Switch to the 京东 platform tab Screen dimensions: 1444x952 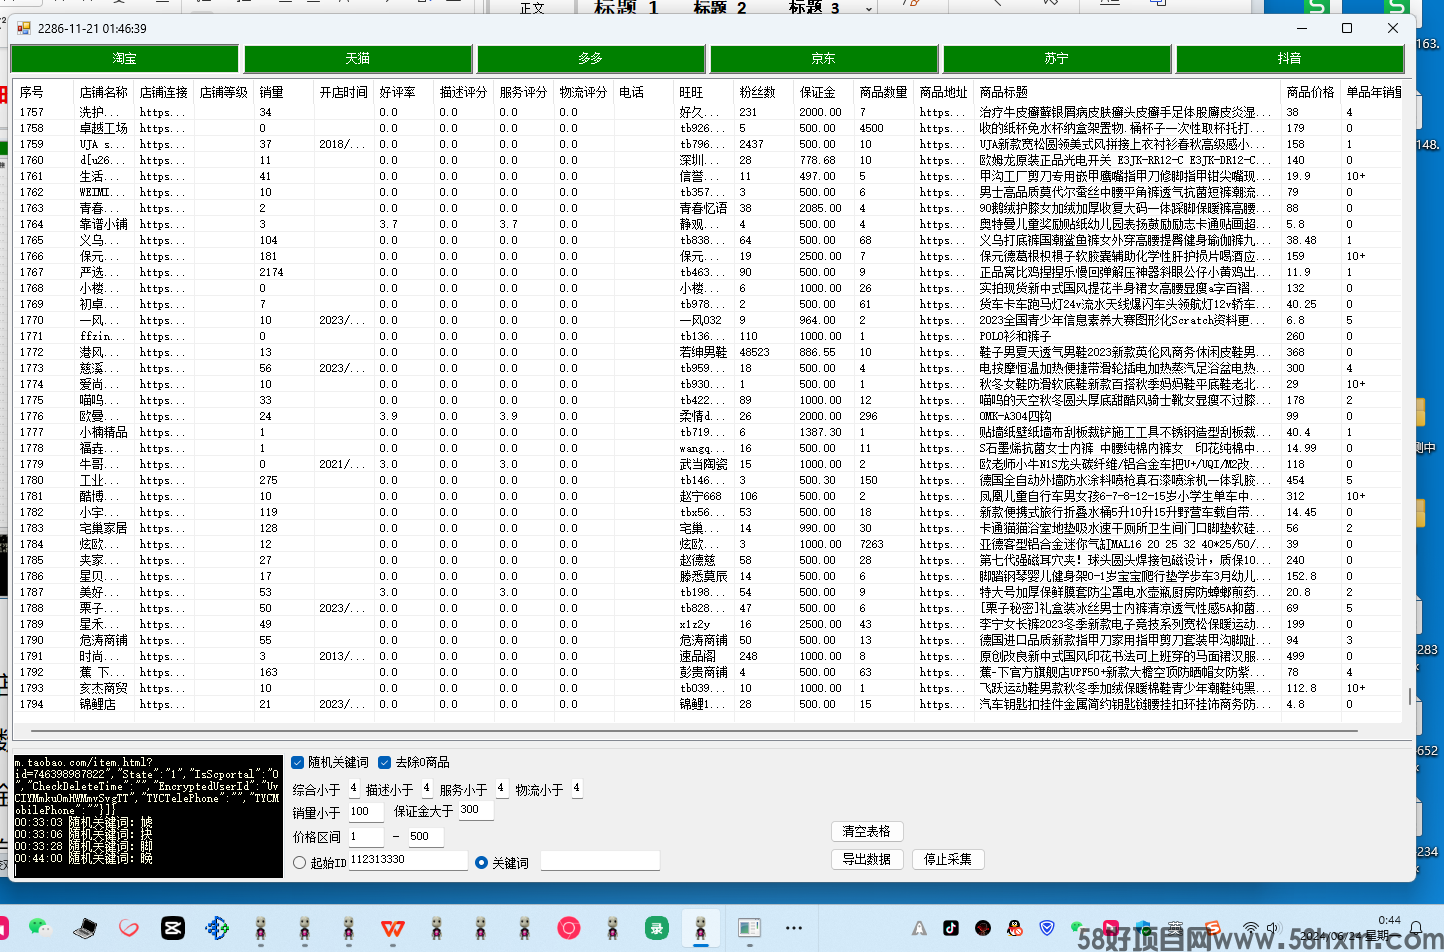(x=824, y=59)
